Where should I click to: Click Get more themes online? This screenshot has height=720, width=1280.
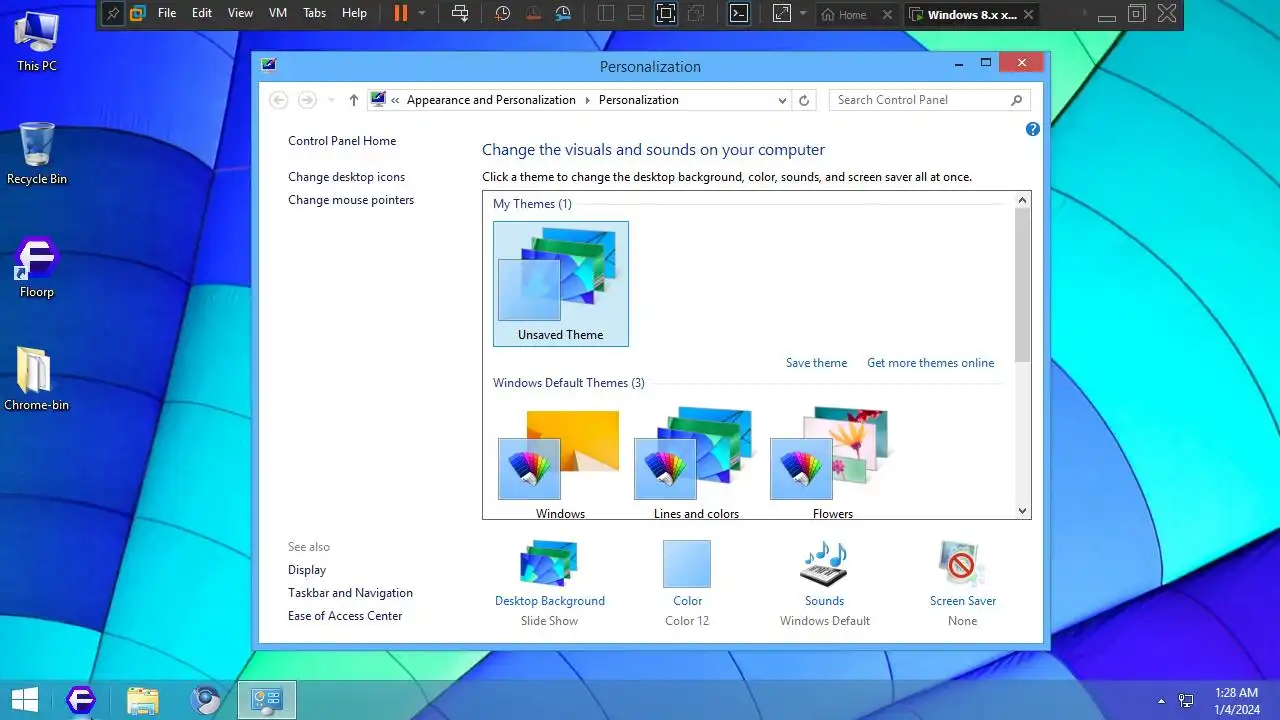[930, 363]
